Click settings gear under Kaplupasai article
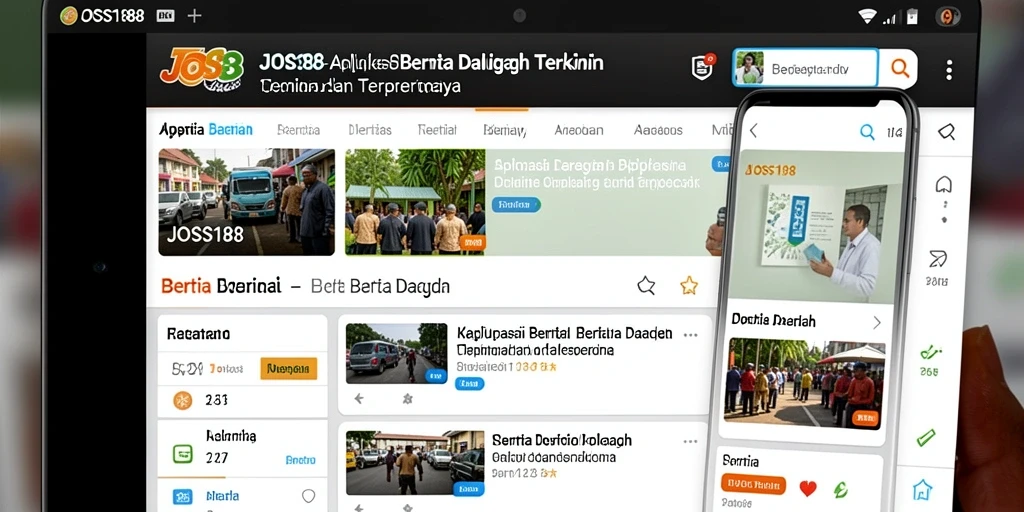 [x=408, y=398]
